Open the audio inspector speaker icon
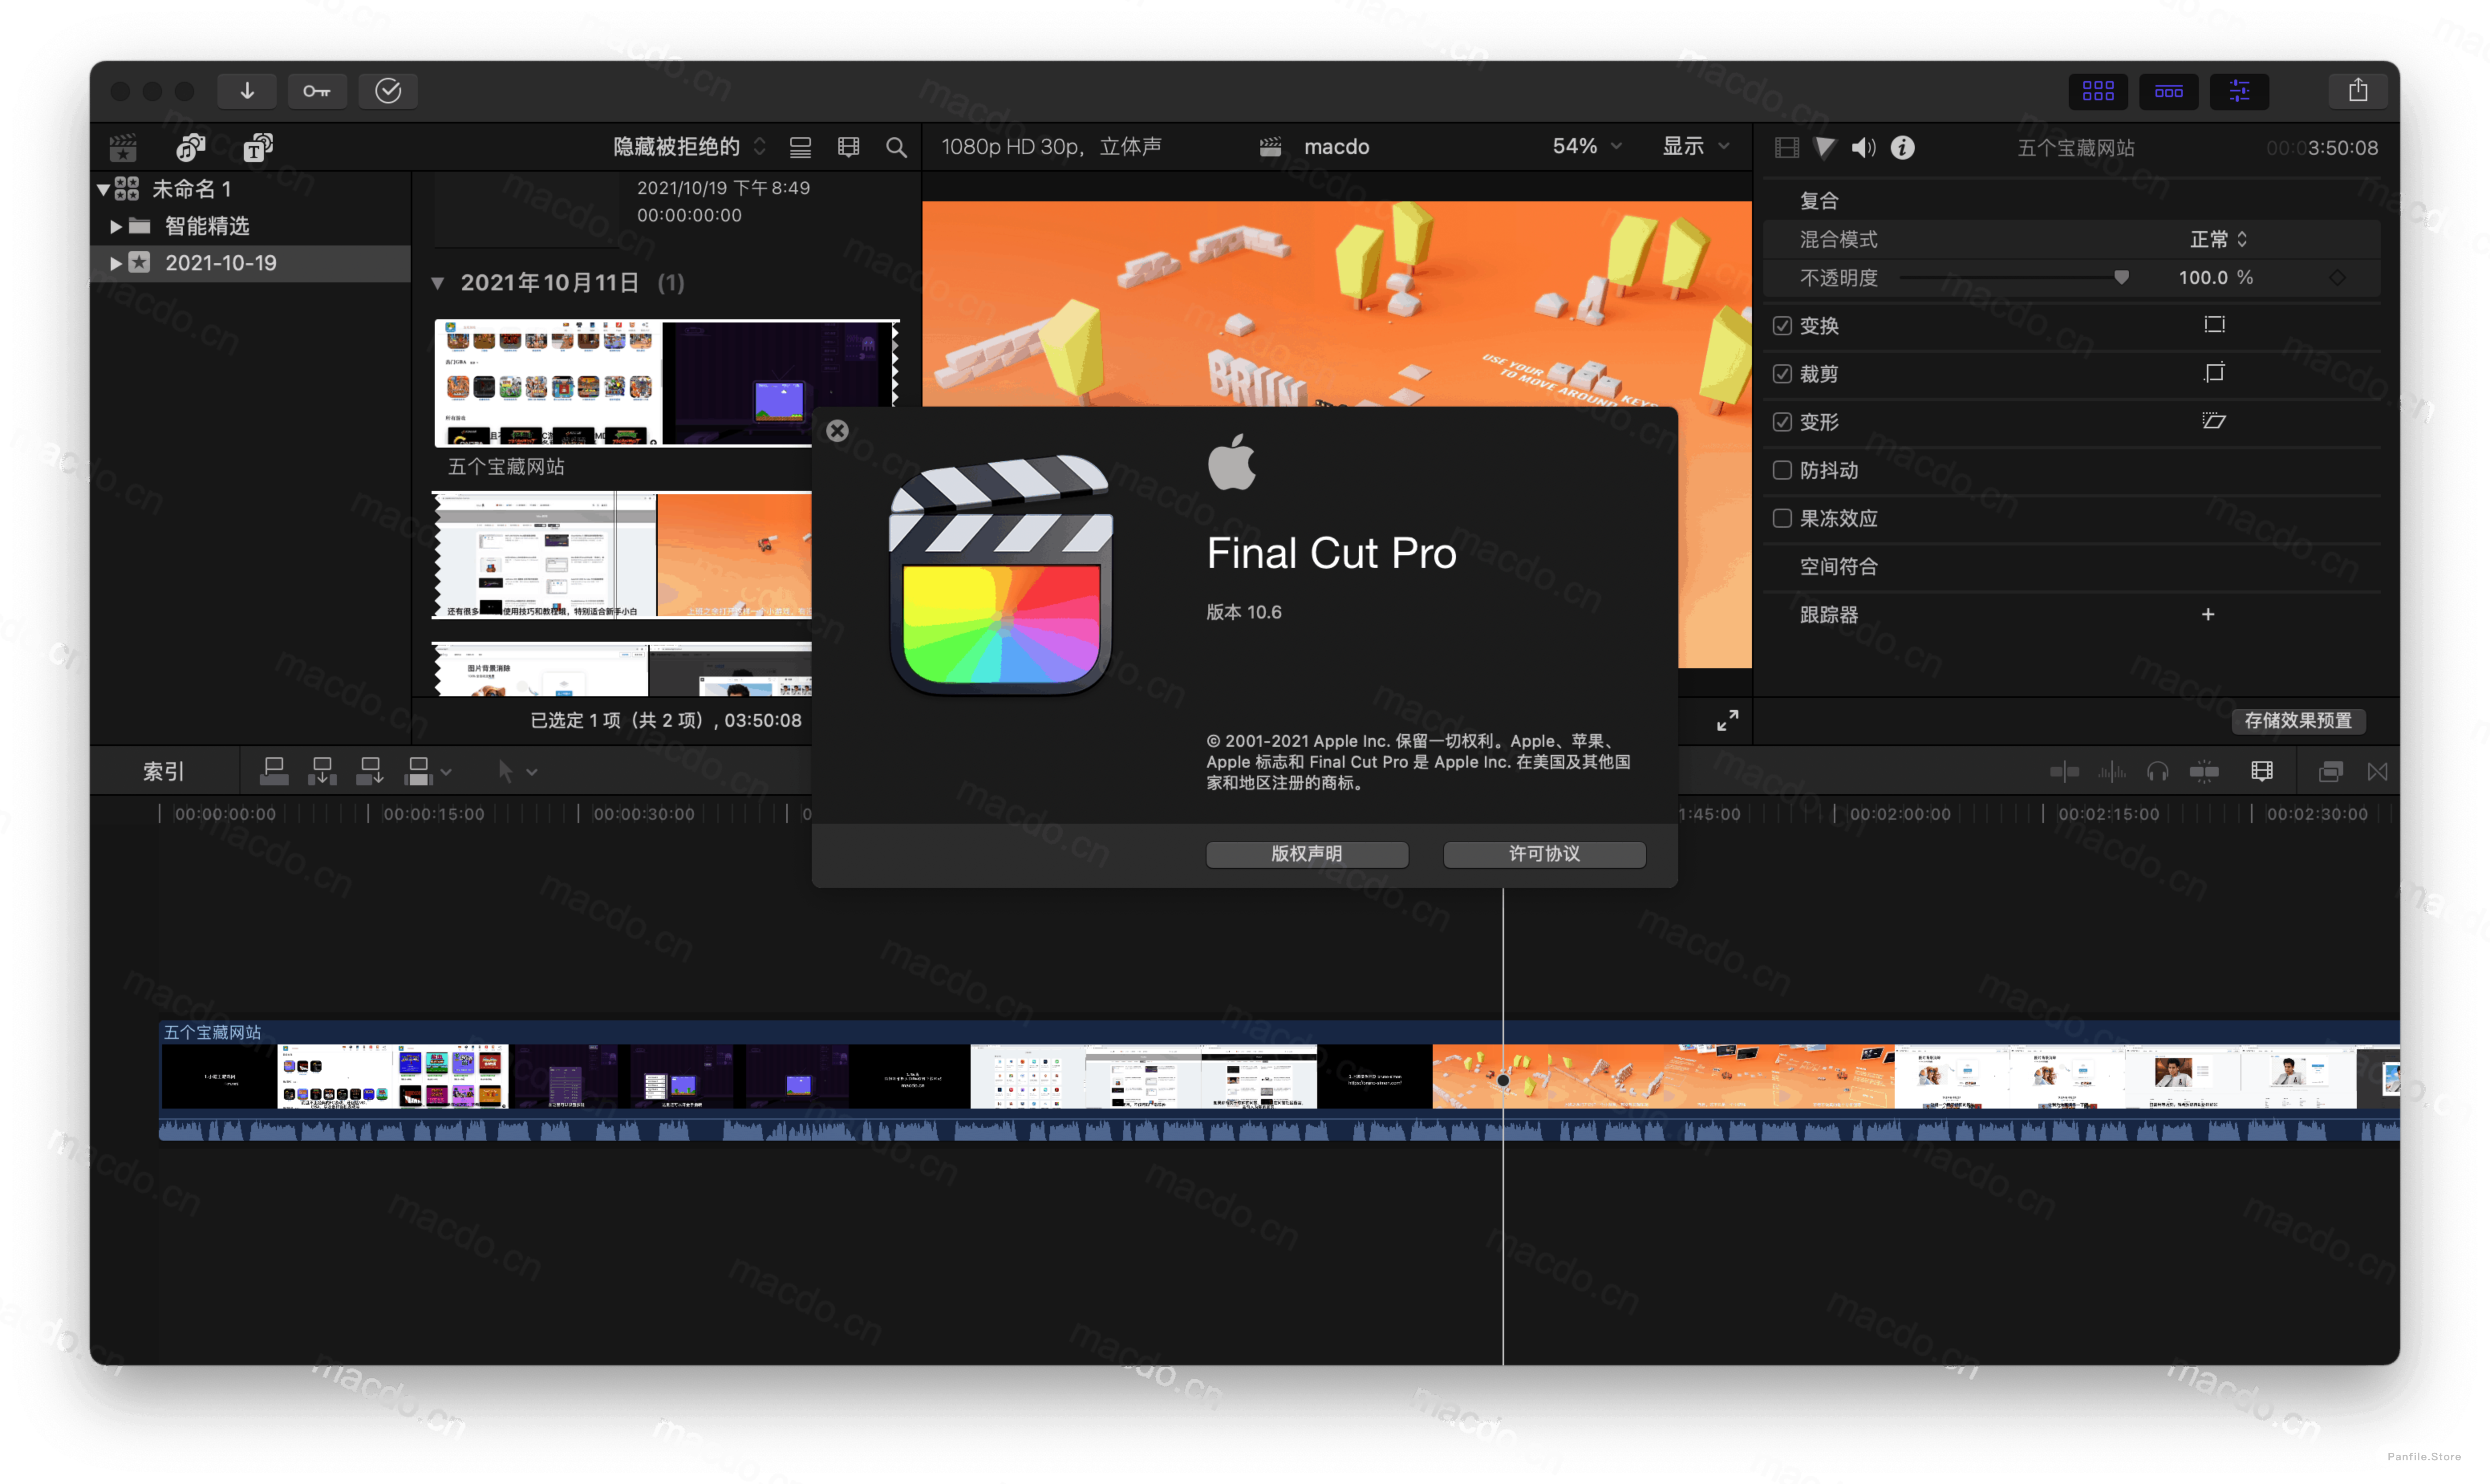Viewport: 2490px width, 1484px height. (1863, 148)
